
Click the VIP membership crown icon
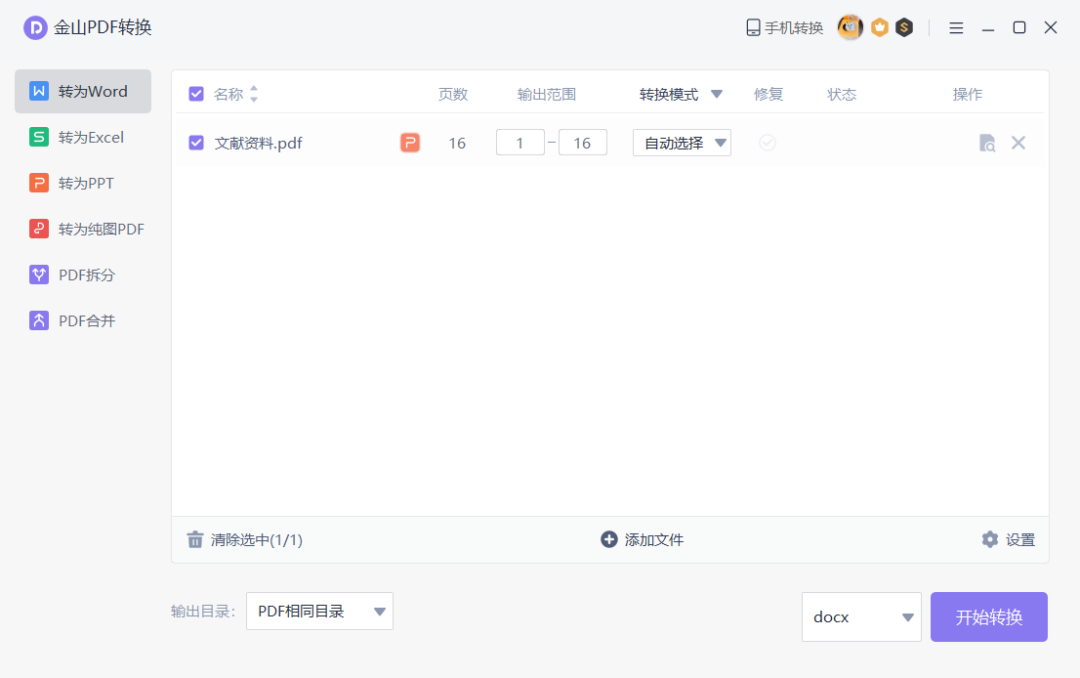click(x=878, y=27)
